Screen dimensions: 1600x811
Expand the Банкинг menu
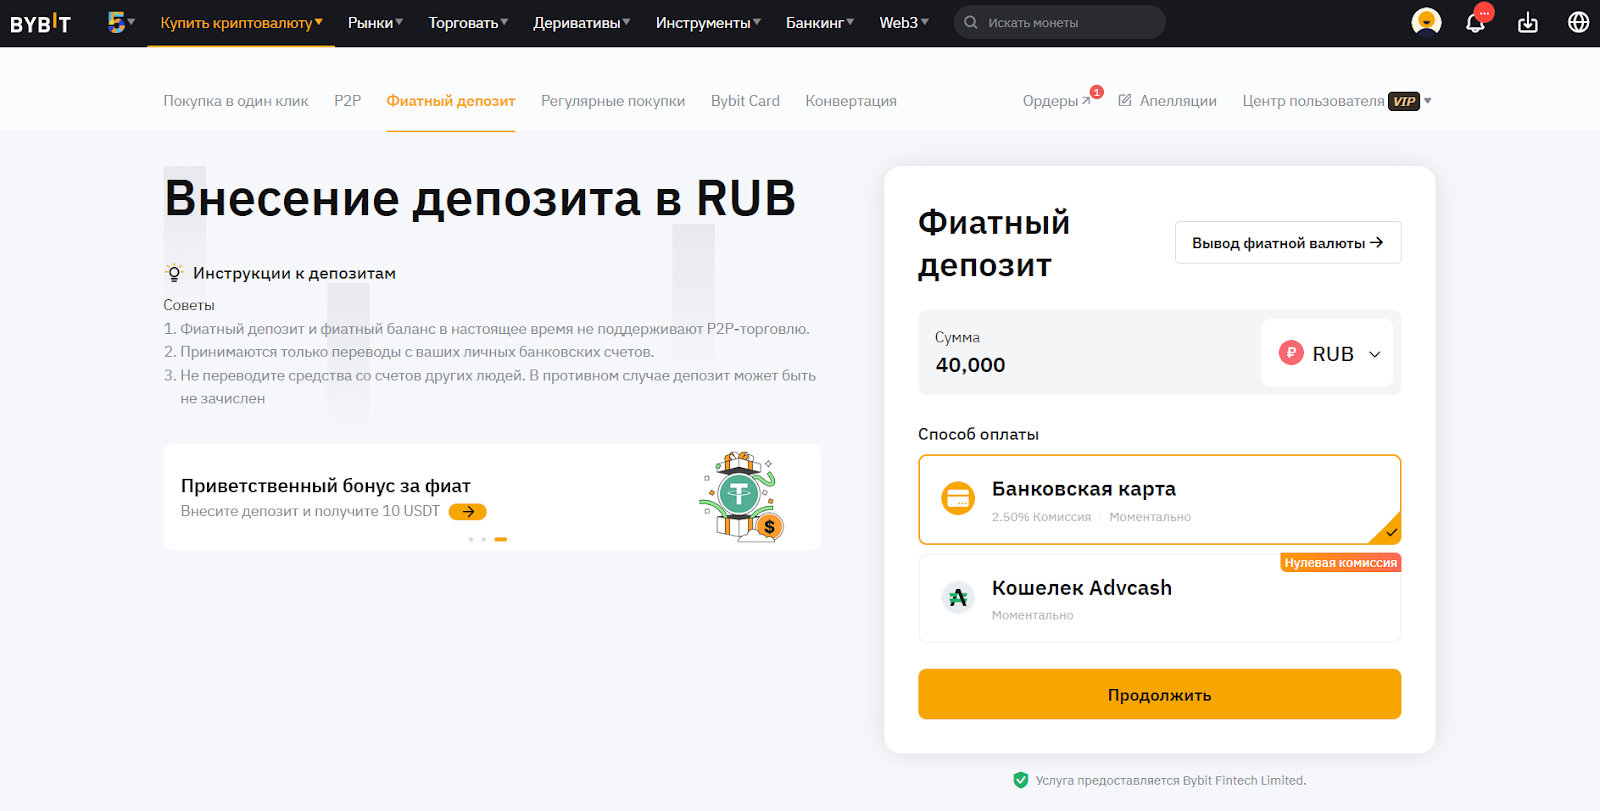pyautogui.click(x=820, y=23)
